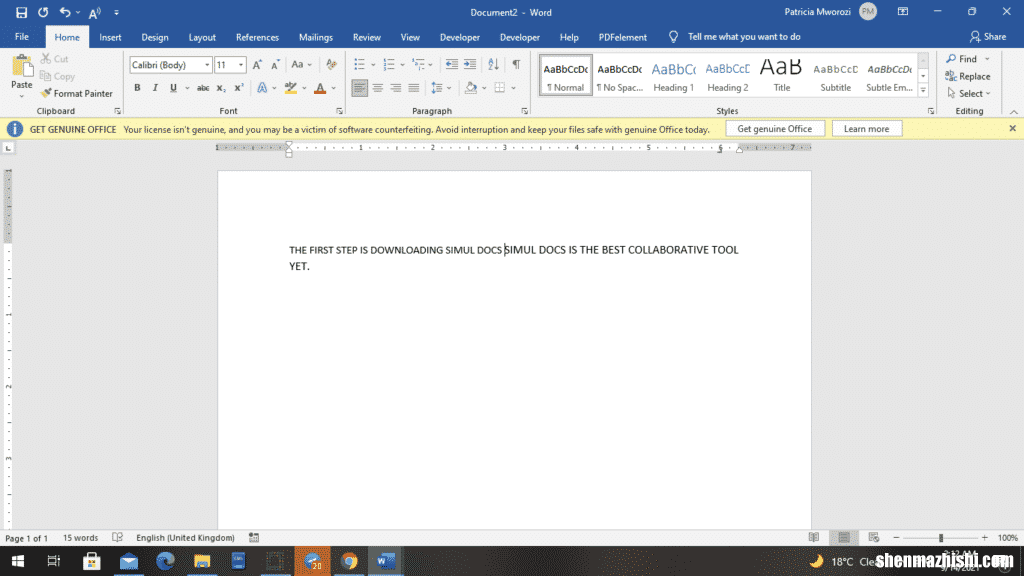Open the PDFelement tab
The height and width of the screenshot is (576, 1024).
coord(622,37)
